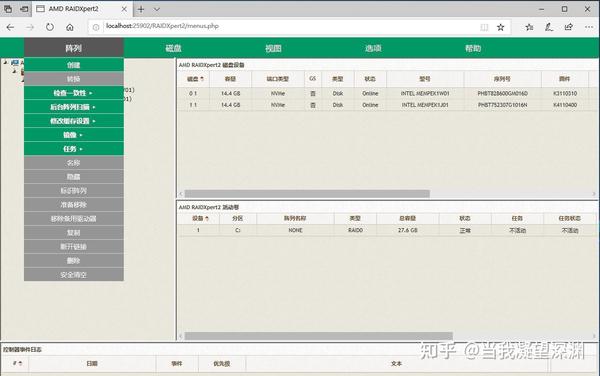Show tab previews chevron
The height and width of the screenshot is (376, 600).
[157, 9]
